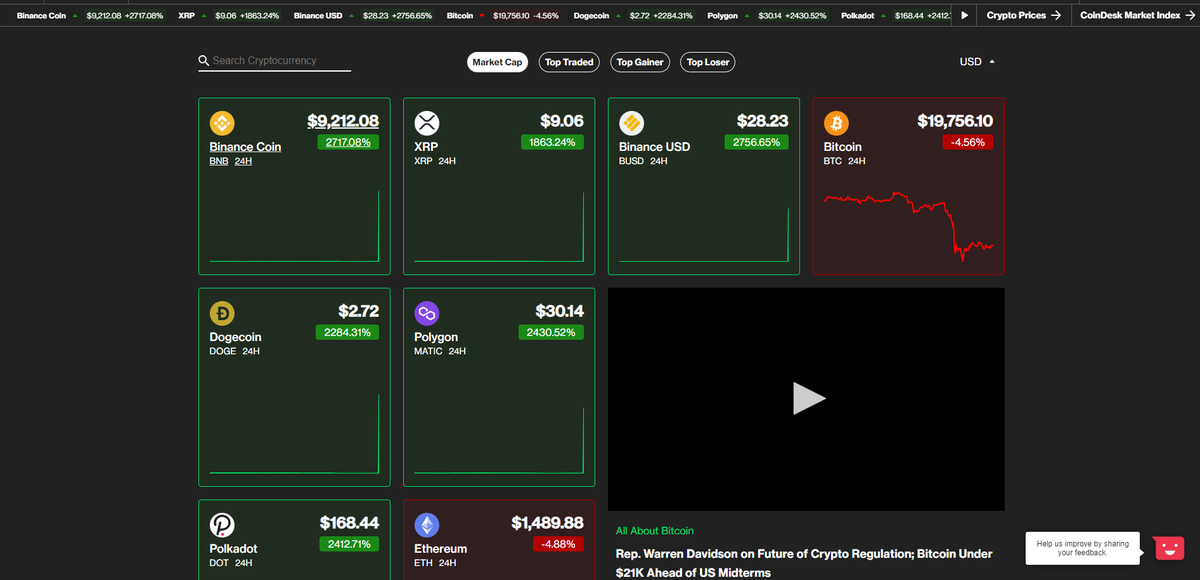The width and height of the screenshot is (1200, 580).
Task: Click the 2756.65% BUSD change badge
Action: pyautogui.click(x=758, y=142)
